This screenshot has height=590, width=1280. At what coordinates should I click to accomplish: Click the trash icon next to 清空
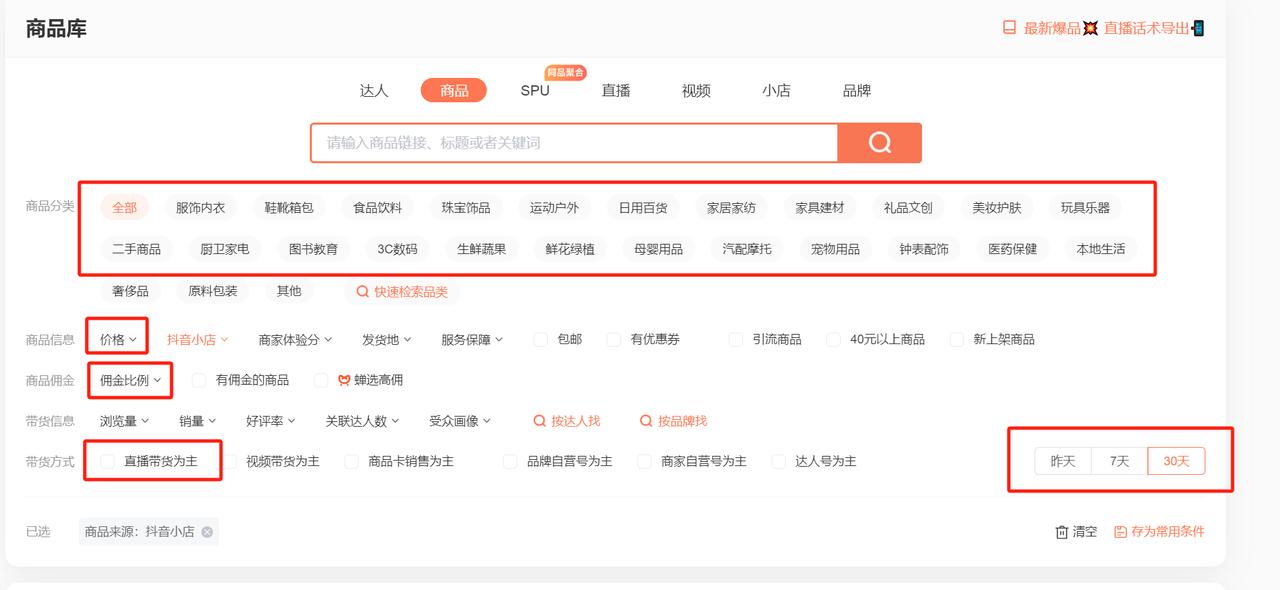click(x=1062, y=532)
